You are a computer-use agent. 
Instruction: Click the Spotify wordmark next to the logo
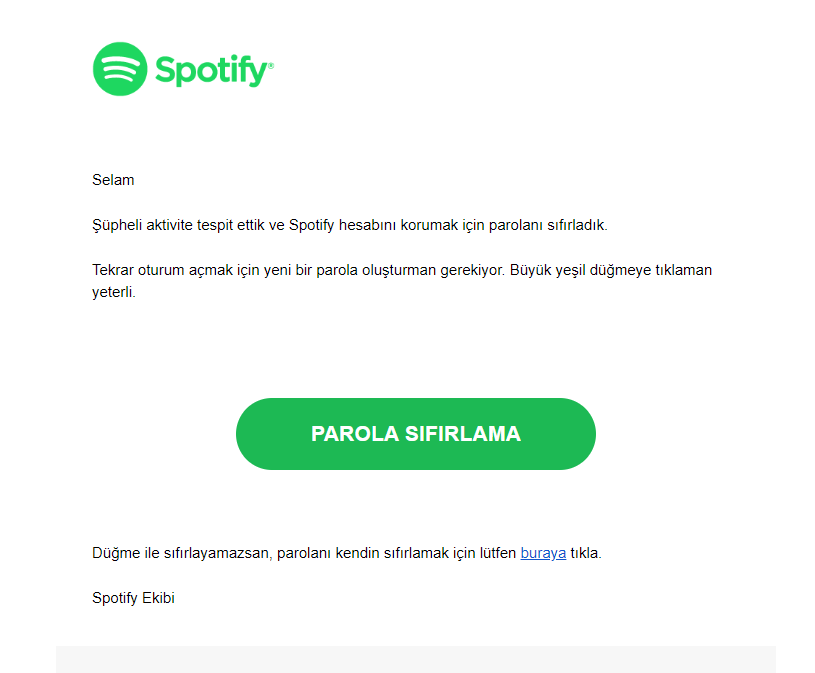pos(209,70)
